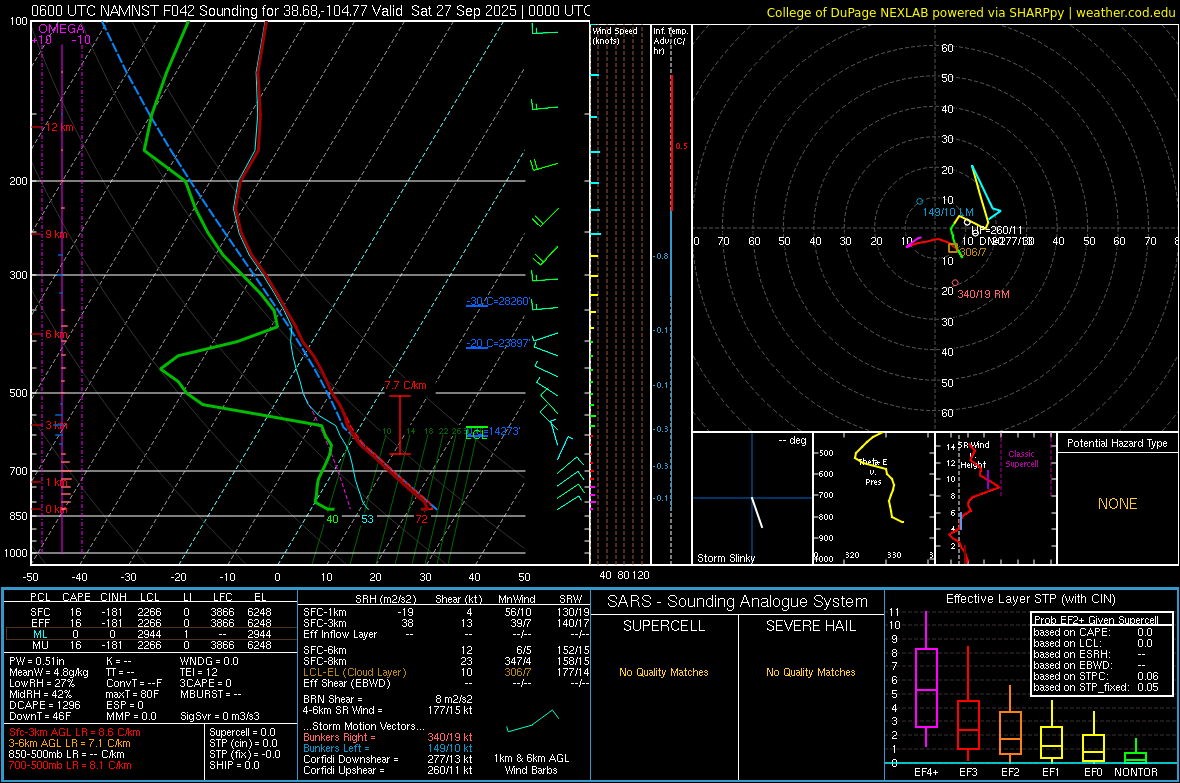The width and height of the screenshot is (1180, 783).
Task: Click the 7.7 C/km lapse rate label
Action: pyautogui.click(x=406, y=385)
